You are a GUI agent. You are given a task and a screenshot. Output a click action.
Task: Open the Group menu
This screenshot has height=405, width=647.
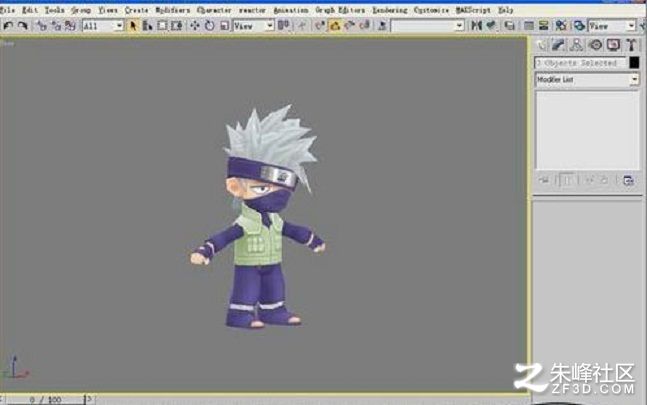(81, 10)
